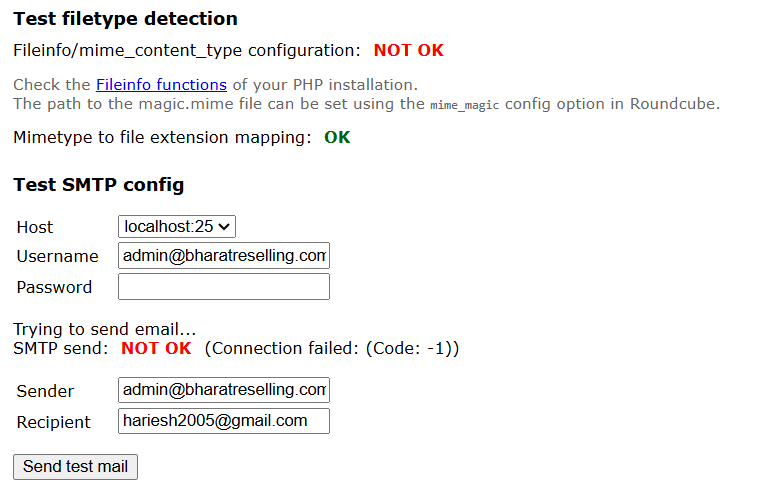Screen dimensions: 777x495
Task: Expand the Host localhost:25 dropdown
Action: coord(177,227)
